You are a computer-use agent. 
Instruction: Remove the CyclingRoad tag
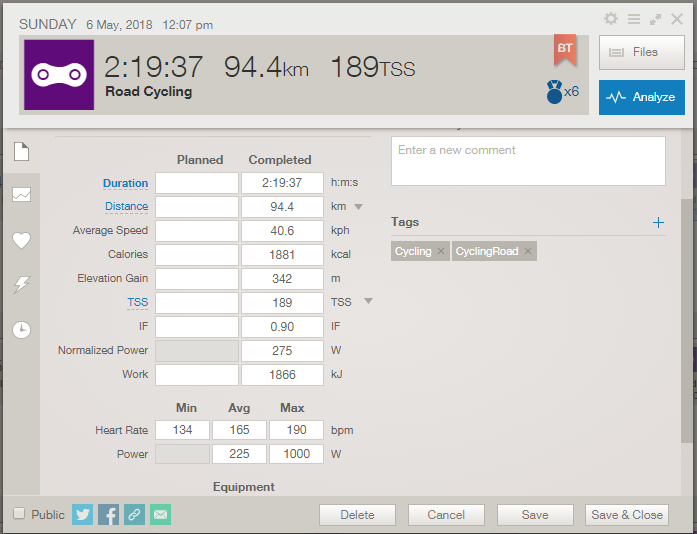tap(528, 251)
